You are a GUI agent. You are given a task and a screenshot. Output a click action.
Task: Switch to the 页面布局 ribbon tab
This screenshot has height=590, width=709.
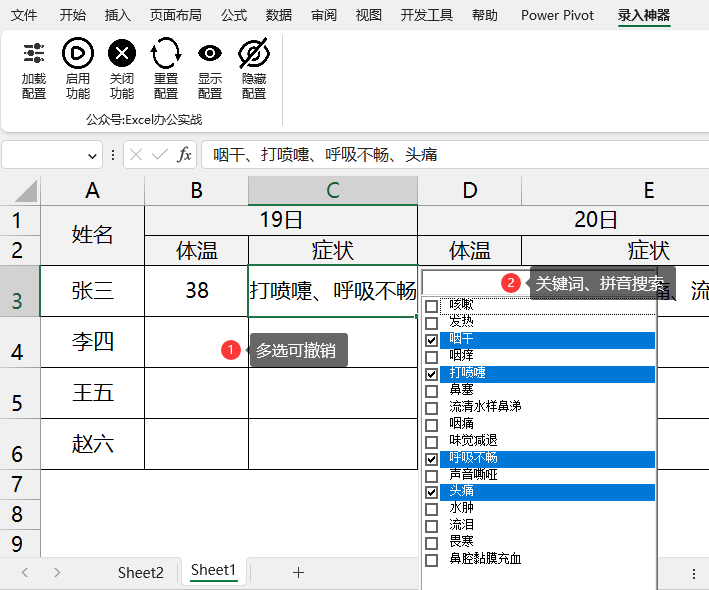(175, 15)
